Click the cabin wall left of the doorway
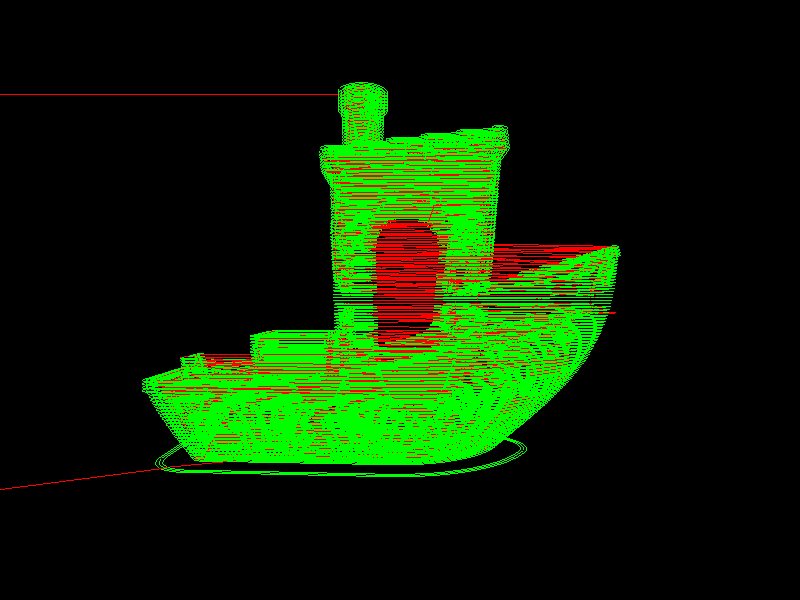This screenshot has width=800, height=600. click(350, 250)
